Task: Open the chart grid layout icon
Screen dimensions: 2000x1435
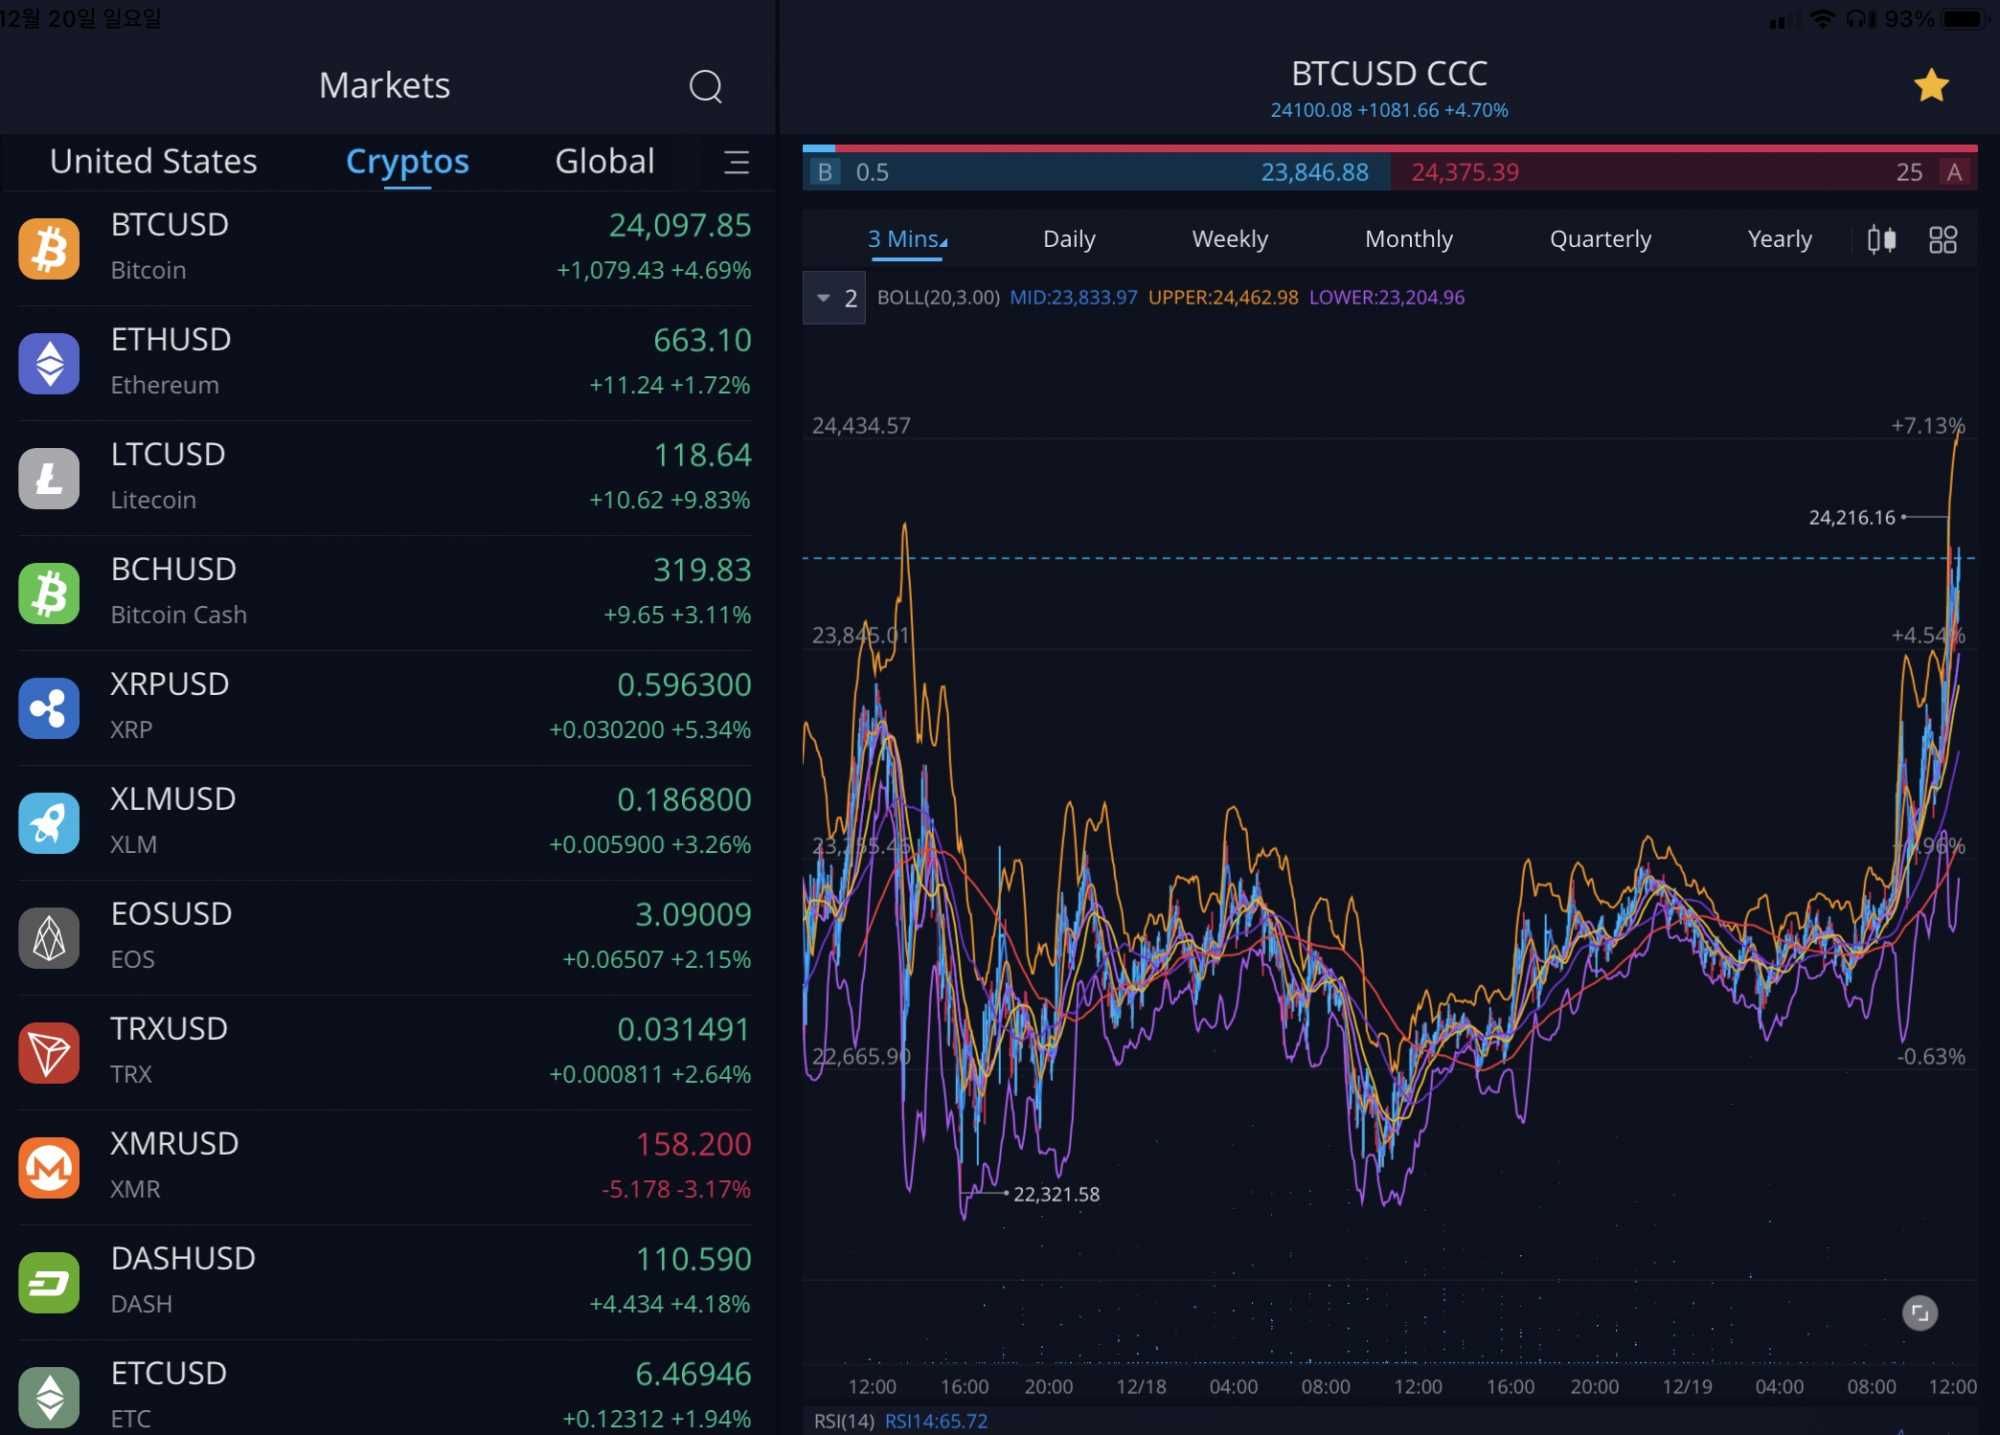Action: click(1942, 240)
